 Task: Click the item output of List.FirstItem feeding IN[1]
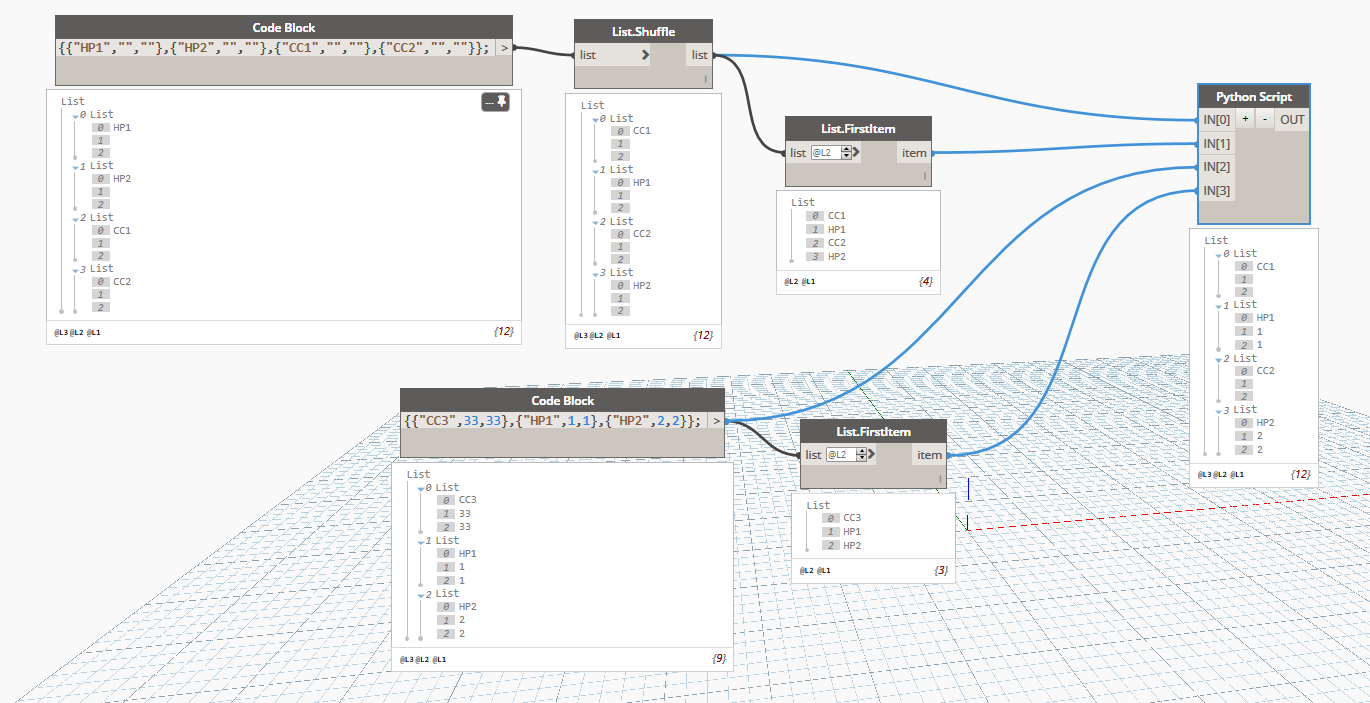tap(915, 153)
